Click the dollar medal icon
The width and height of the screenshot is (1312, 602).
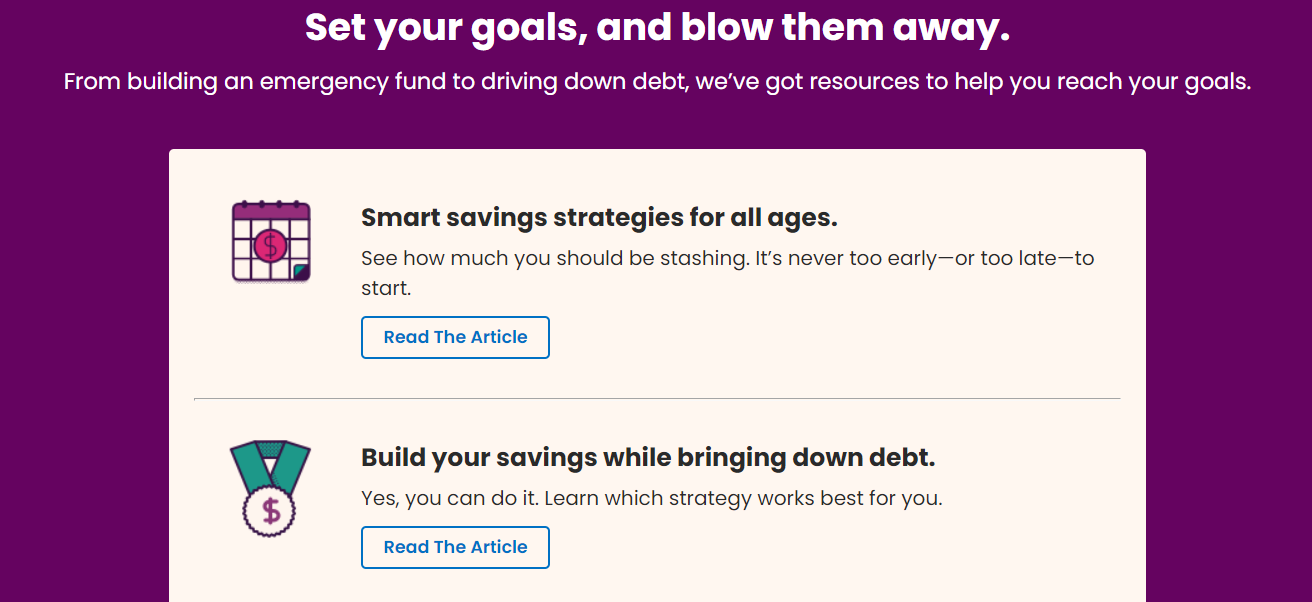point(270,489)
